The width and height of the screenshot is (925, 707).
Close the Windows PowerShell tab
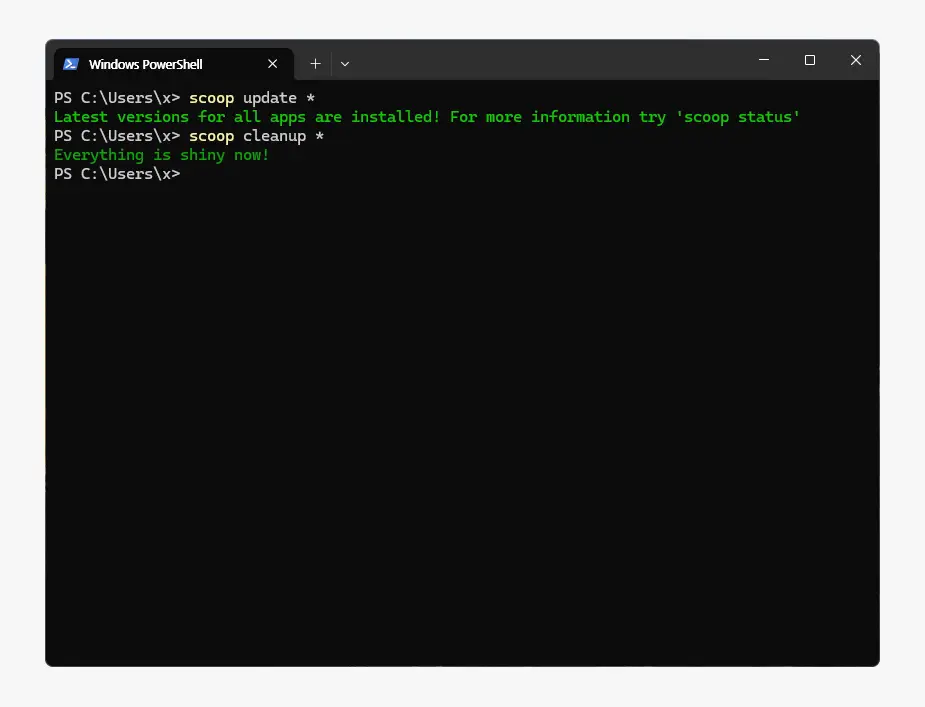point(273,64)
